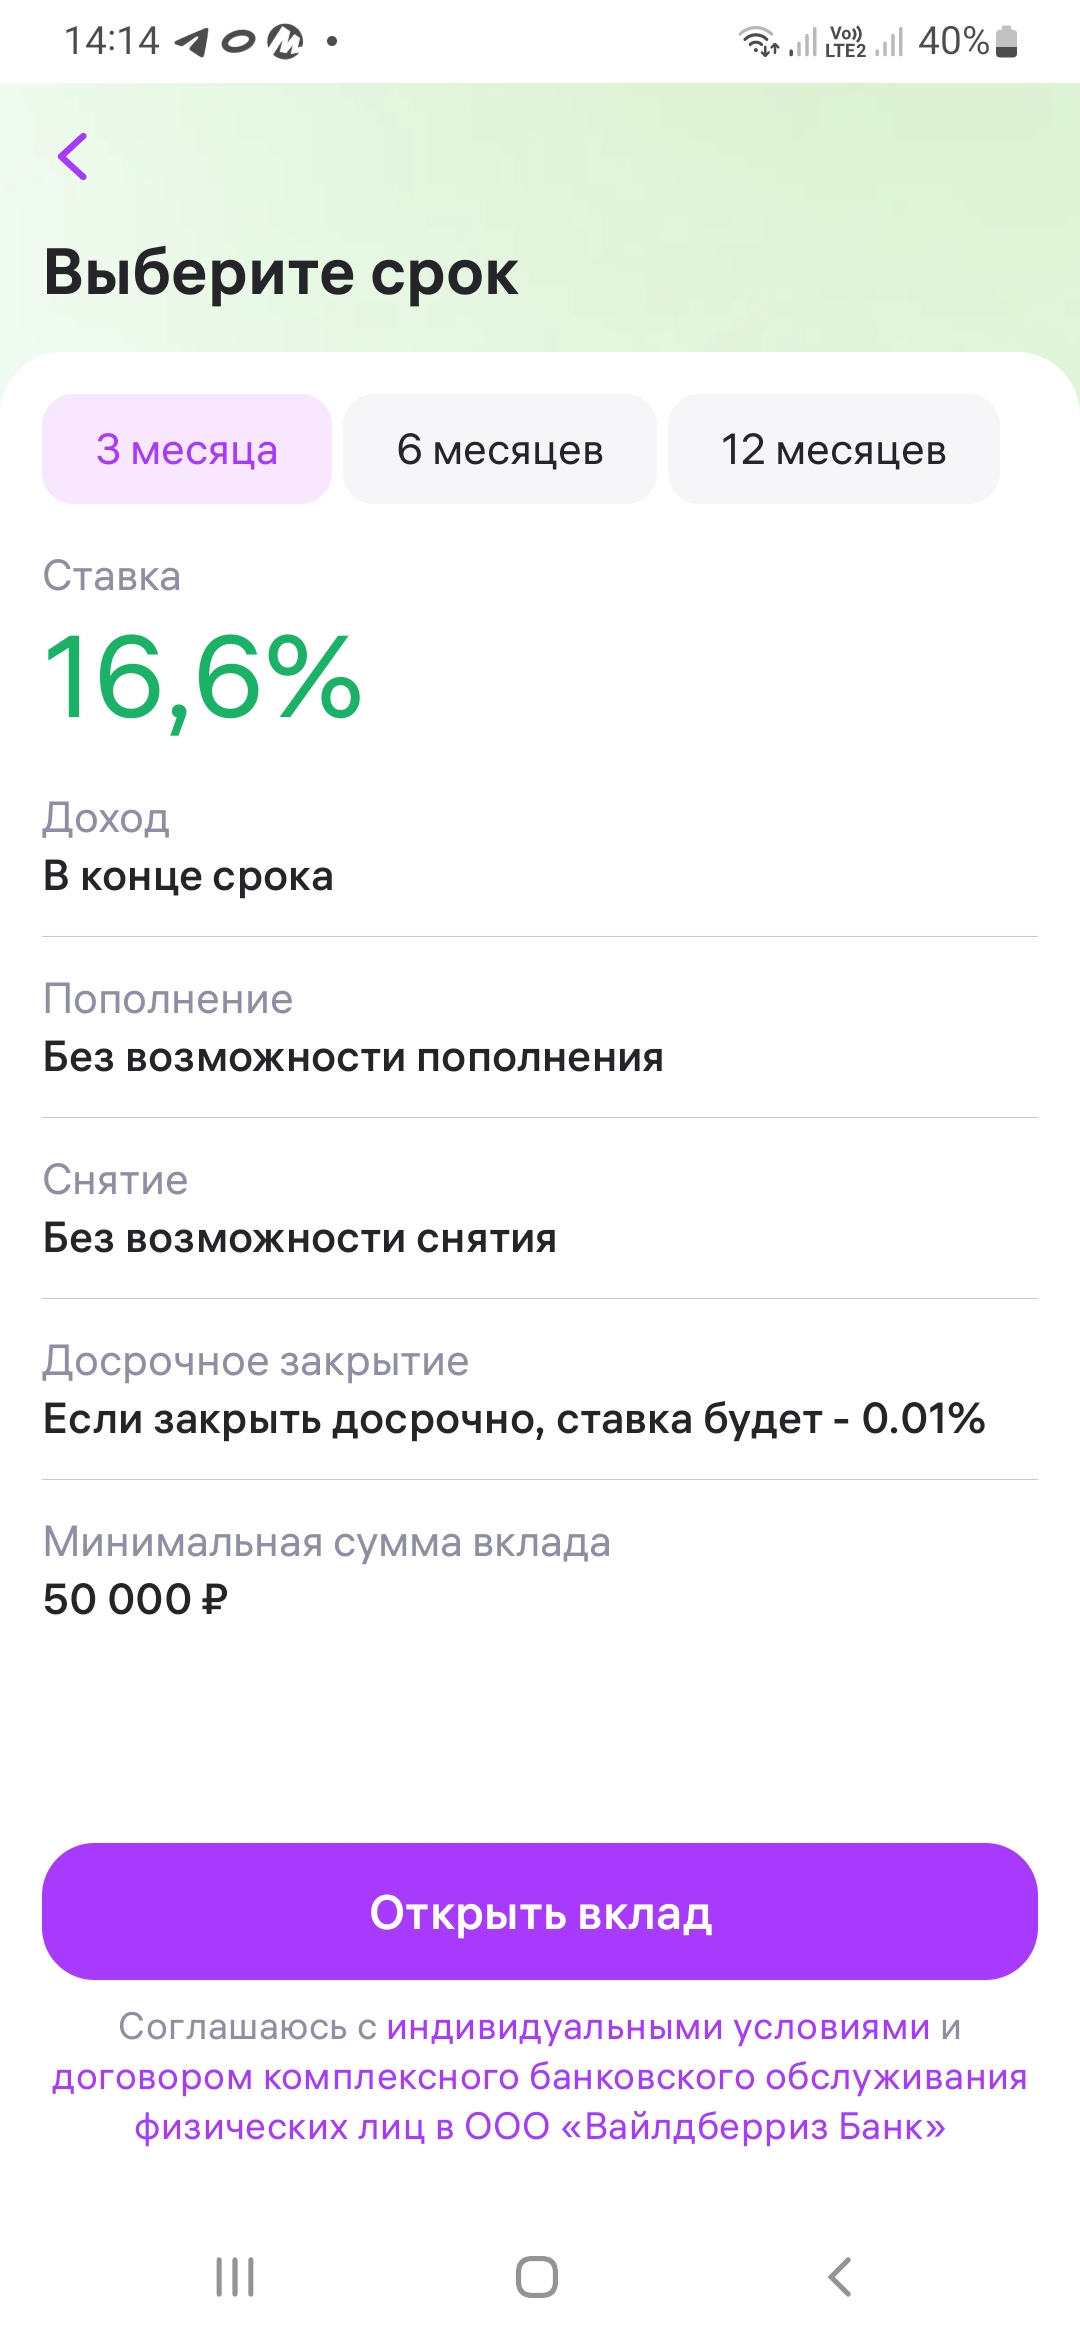The width and height of the screenshot is (1080, 2340).
Task: Tap Android home button
Action: tap(537, 2277)
